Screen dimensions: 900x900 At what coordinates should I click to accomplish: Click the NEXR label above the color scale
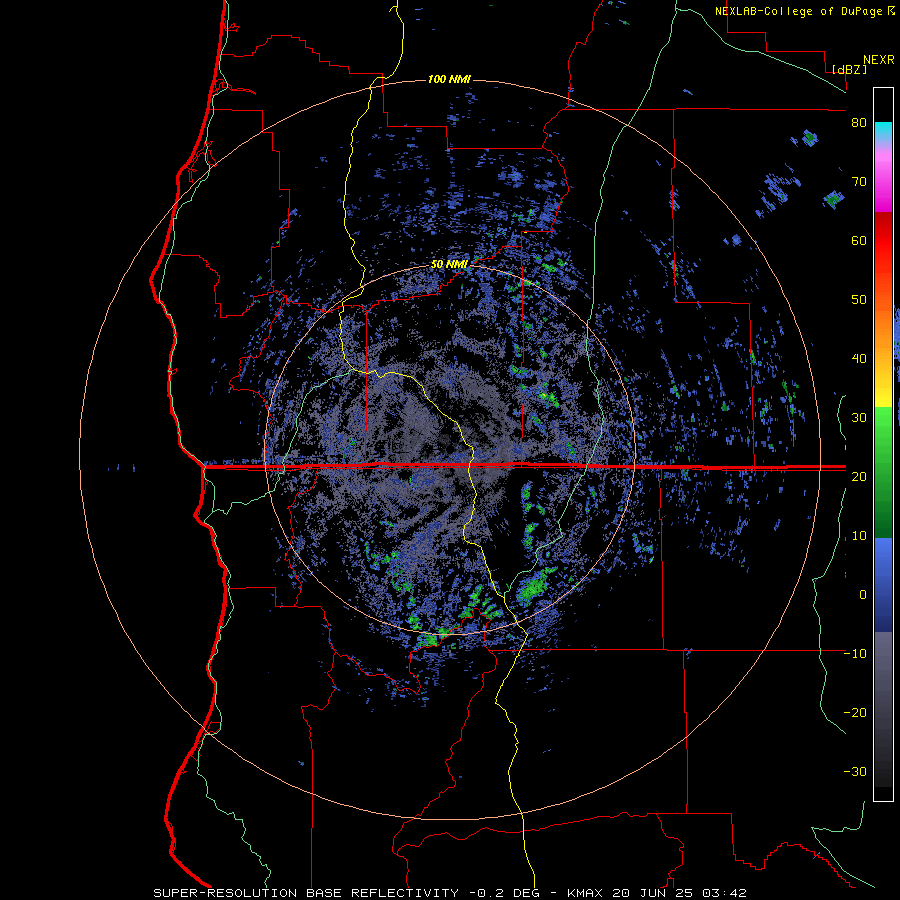(x=879, y=60)
